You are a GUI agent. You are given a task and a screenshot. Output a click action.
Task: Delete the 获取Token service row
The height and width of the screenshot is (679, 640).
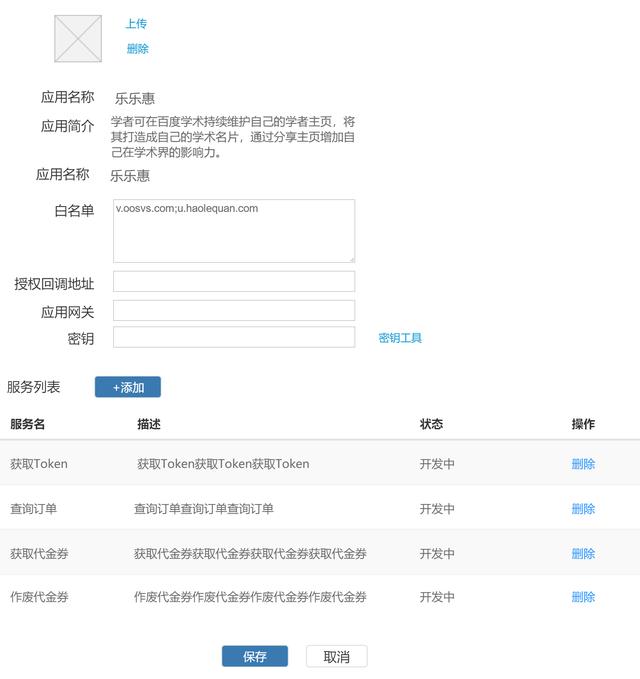(x=583, y=464)
